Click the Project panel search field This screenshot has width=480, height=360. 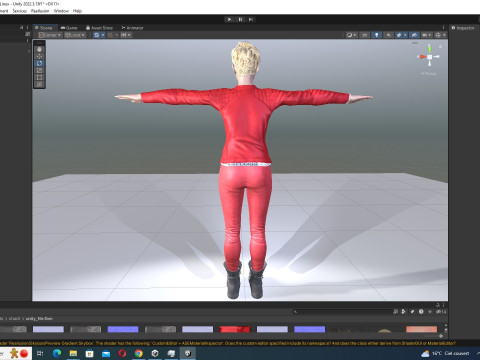tap(343, 312)
